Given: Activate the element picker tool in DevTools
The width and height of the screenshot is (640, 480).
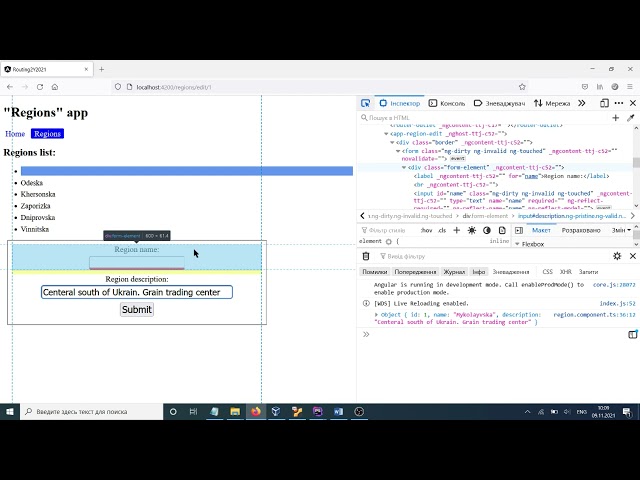Looking at the screenshot, I should tap(366, 103).
